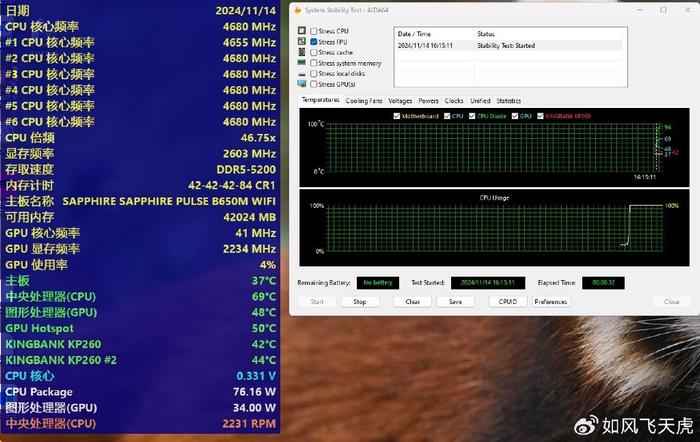Open the Preferences dialog
Viewport: 700px width, 442px height.
tap(550, 302)
